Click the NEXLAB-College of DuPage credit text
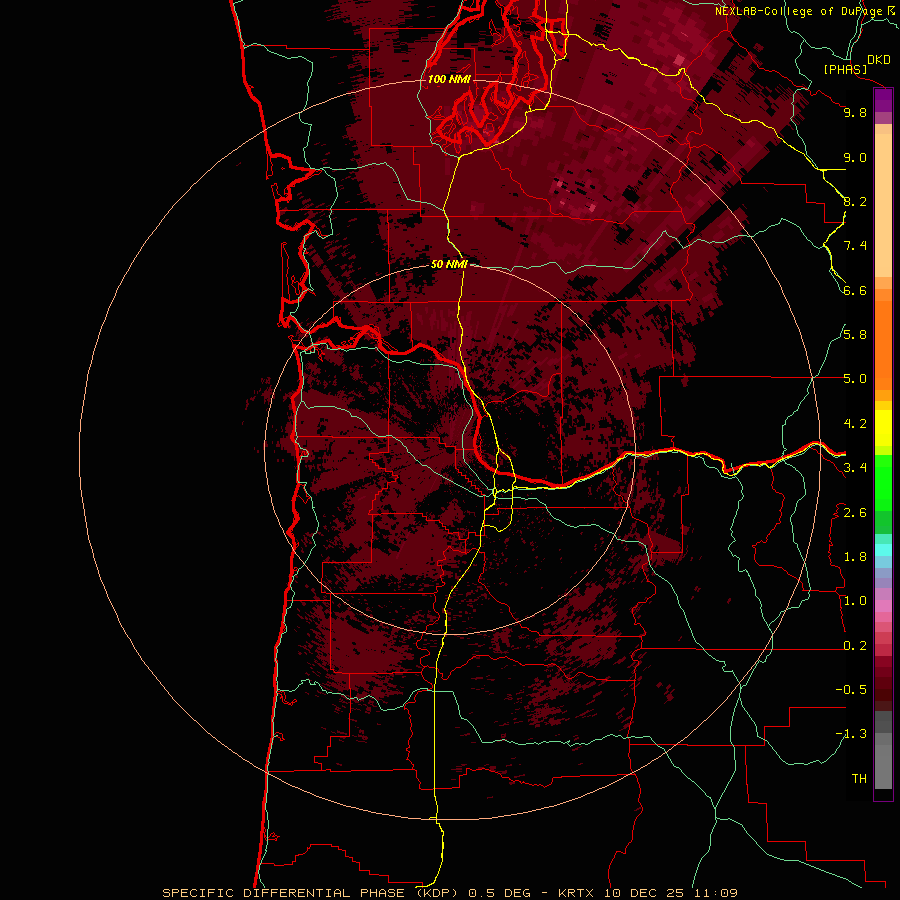900x900 pixels. pyautogui.click(x=800, y=11)
